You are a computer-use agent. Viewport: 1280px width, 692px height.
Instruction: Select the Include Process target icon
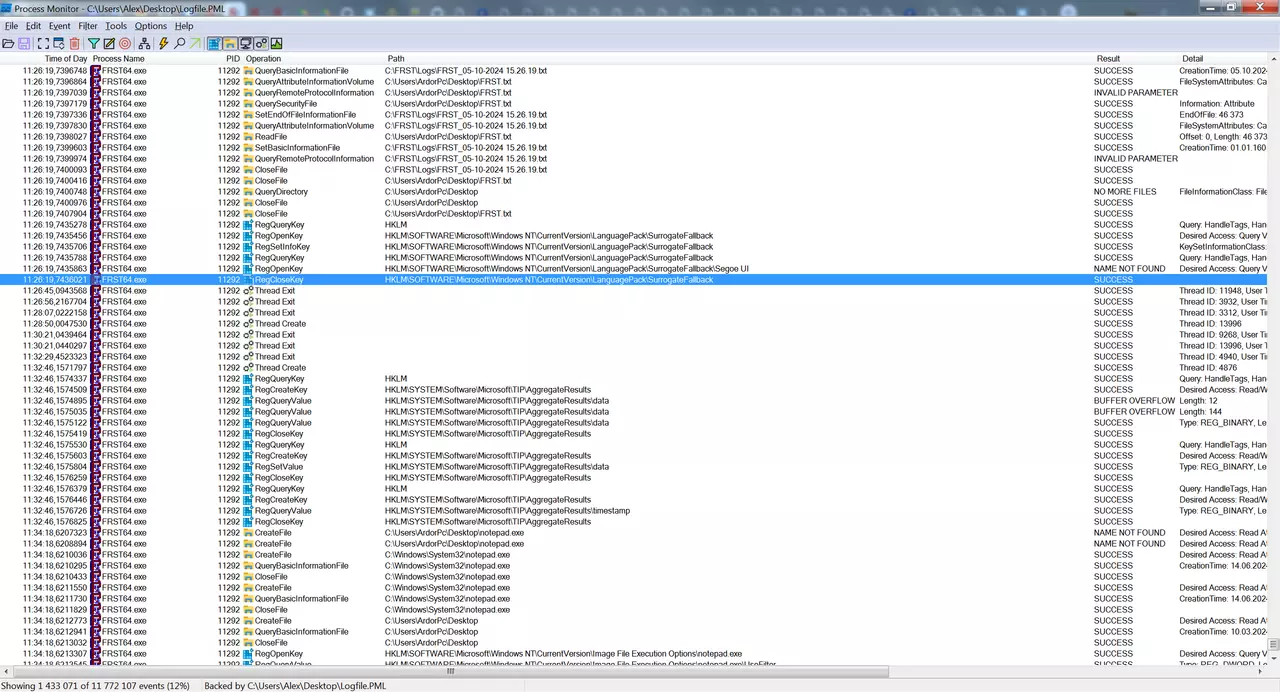(x=125, y=44)
